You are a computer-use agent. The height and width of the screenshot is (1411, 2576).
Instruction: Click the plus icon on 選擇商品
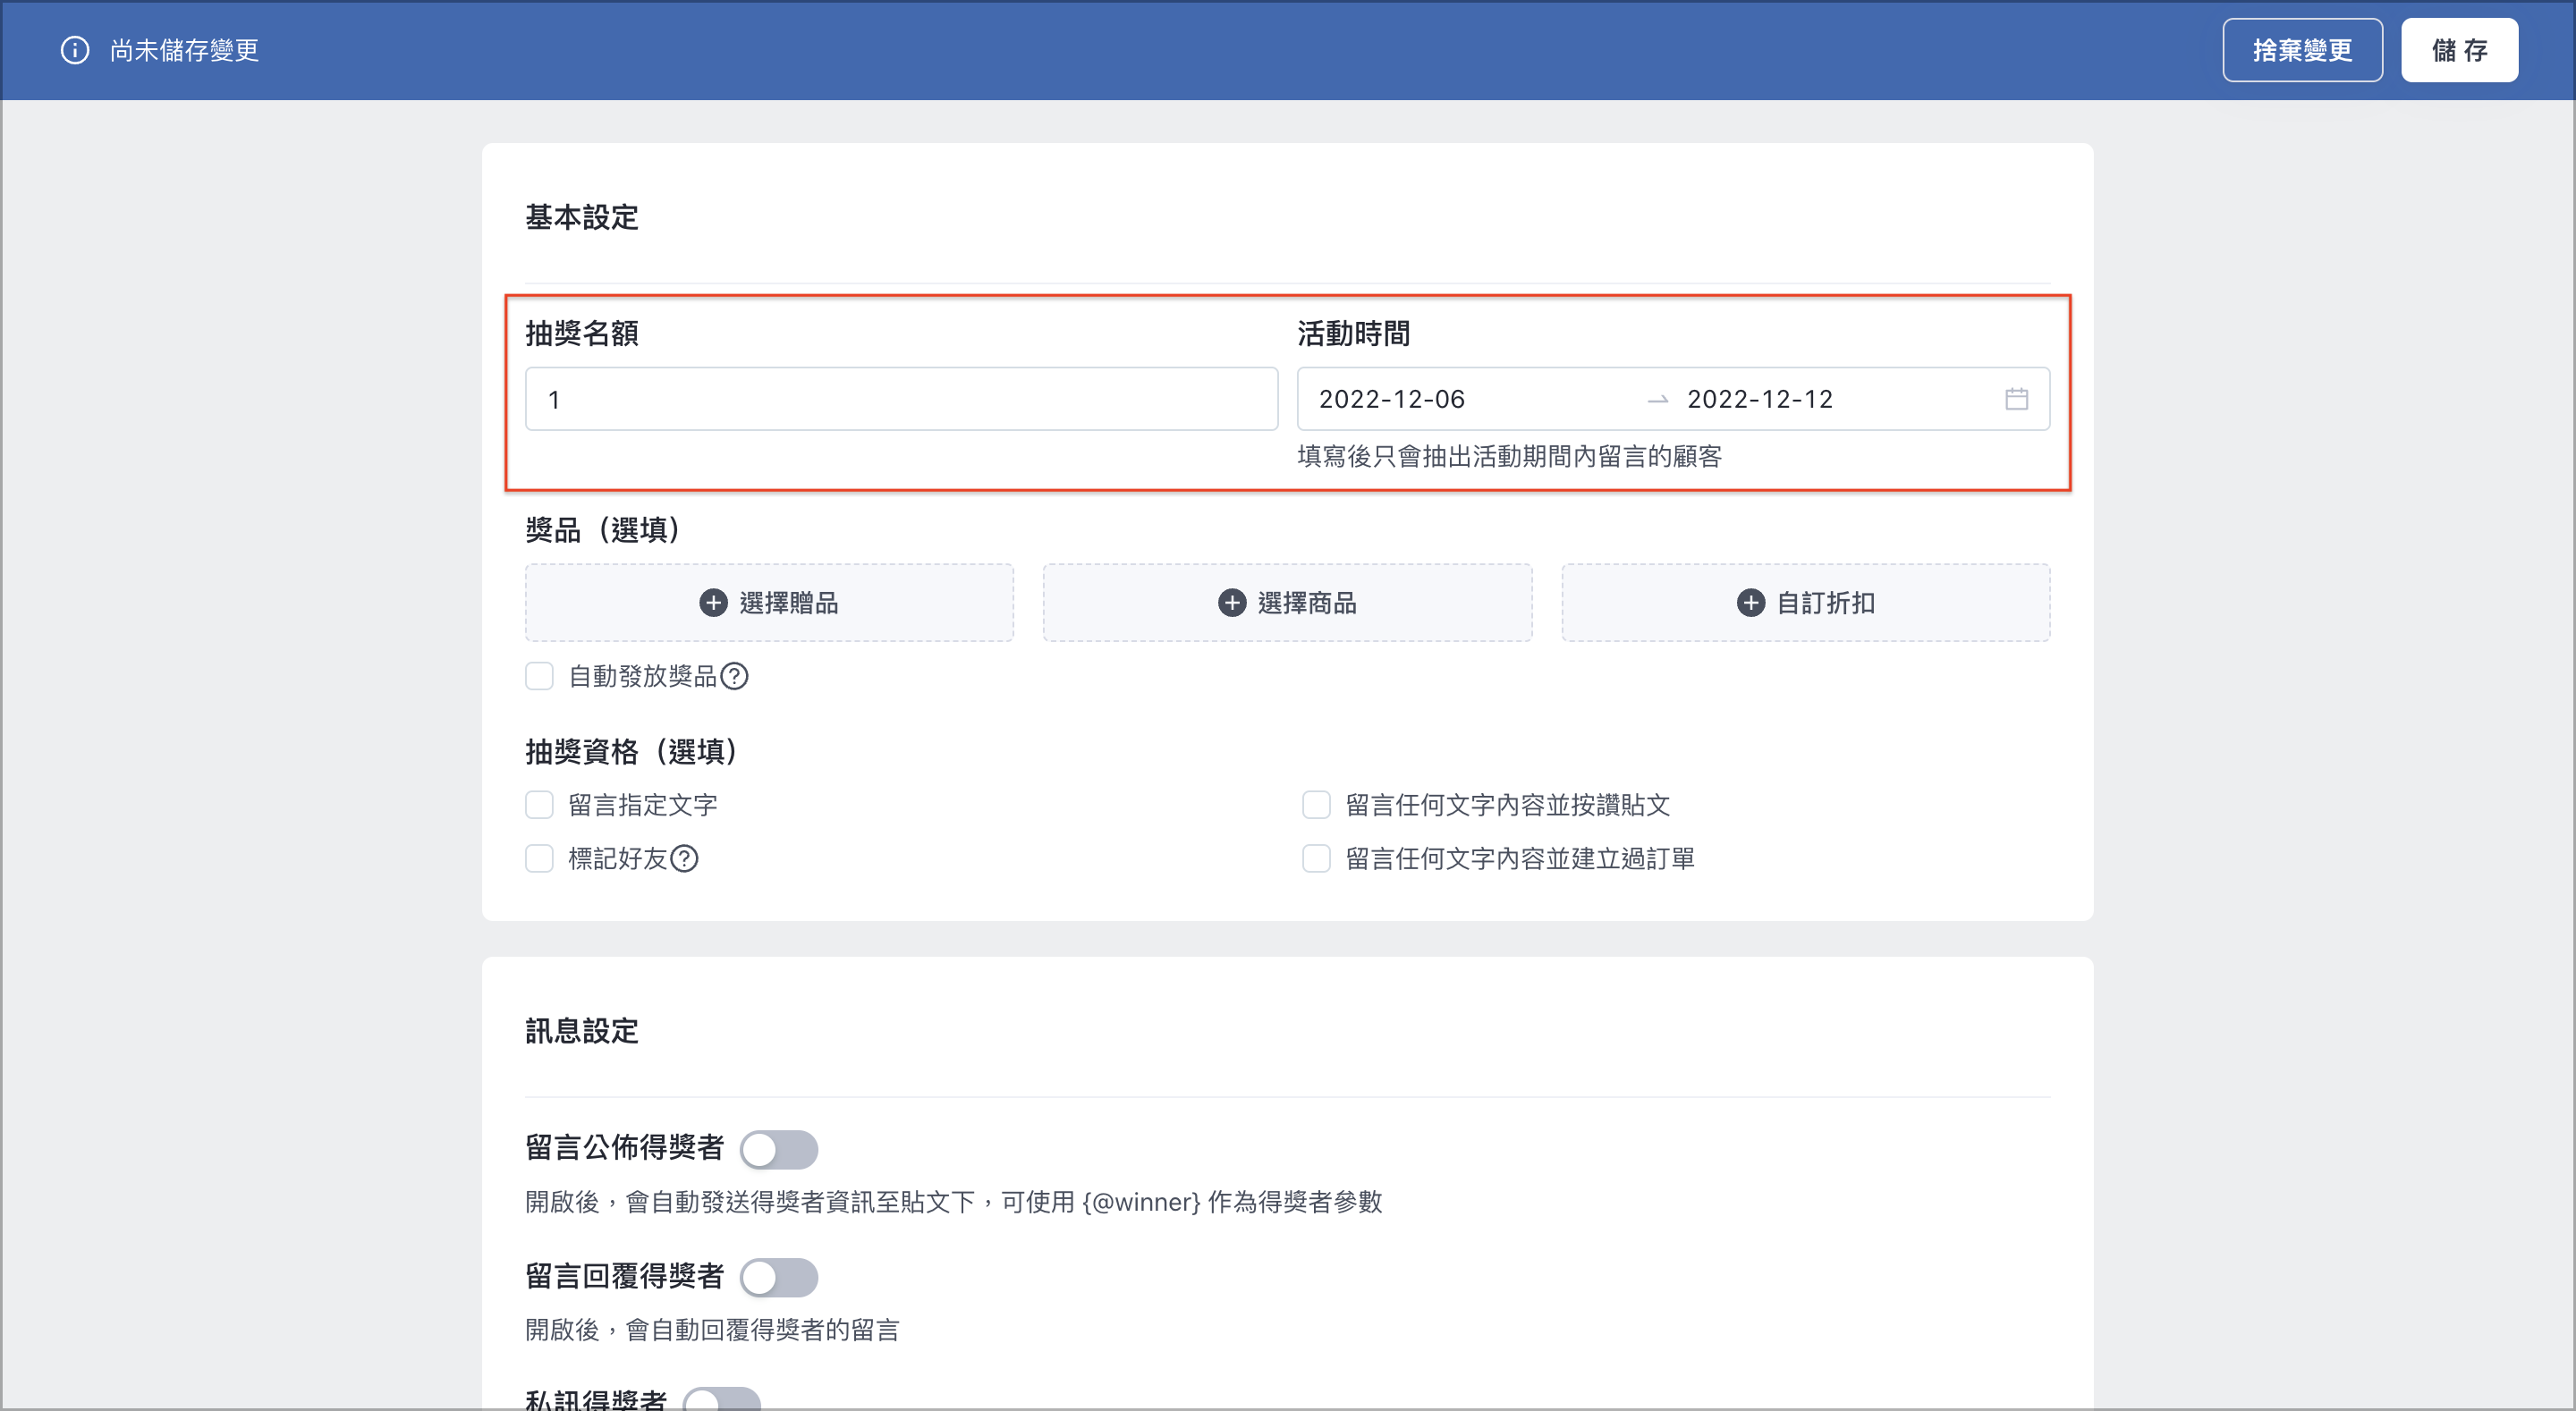1232,602
